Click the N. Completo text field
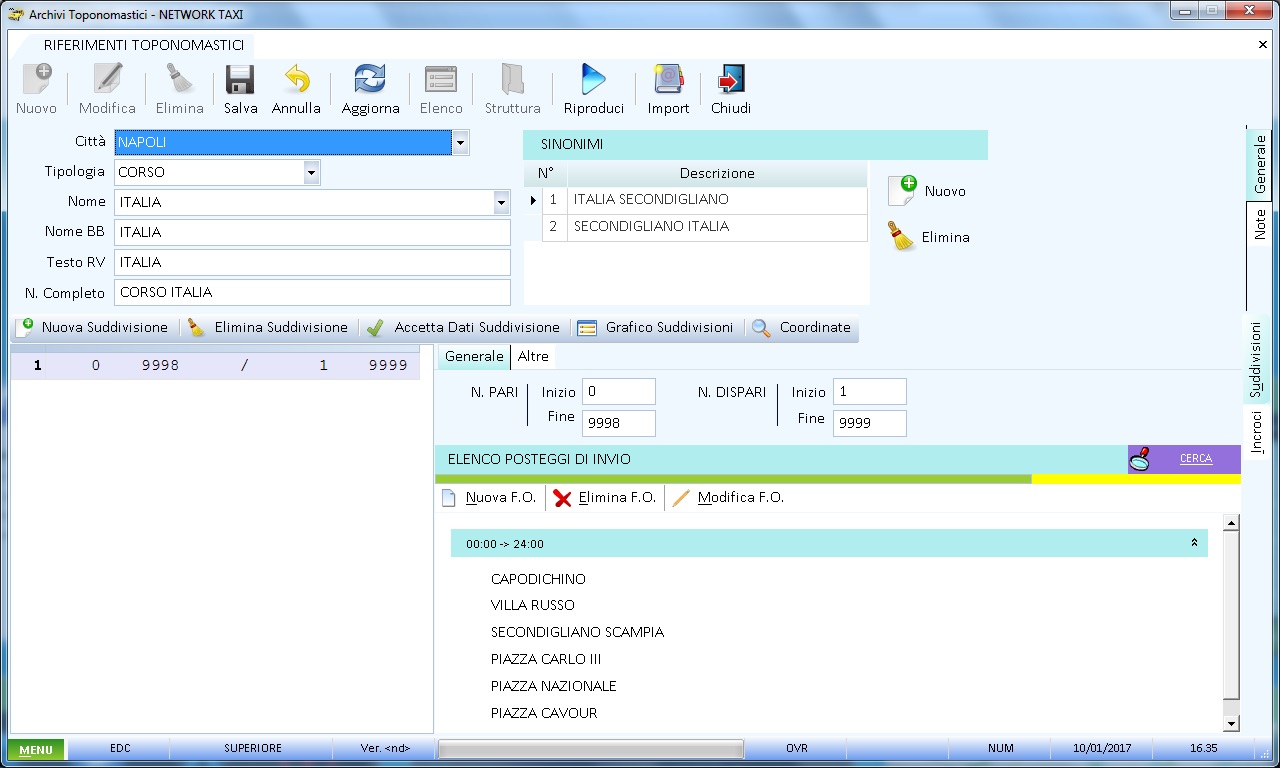Viewport: 1280px width, 768px height. pos(312,293)
